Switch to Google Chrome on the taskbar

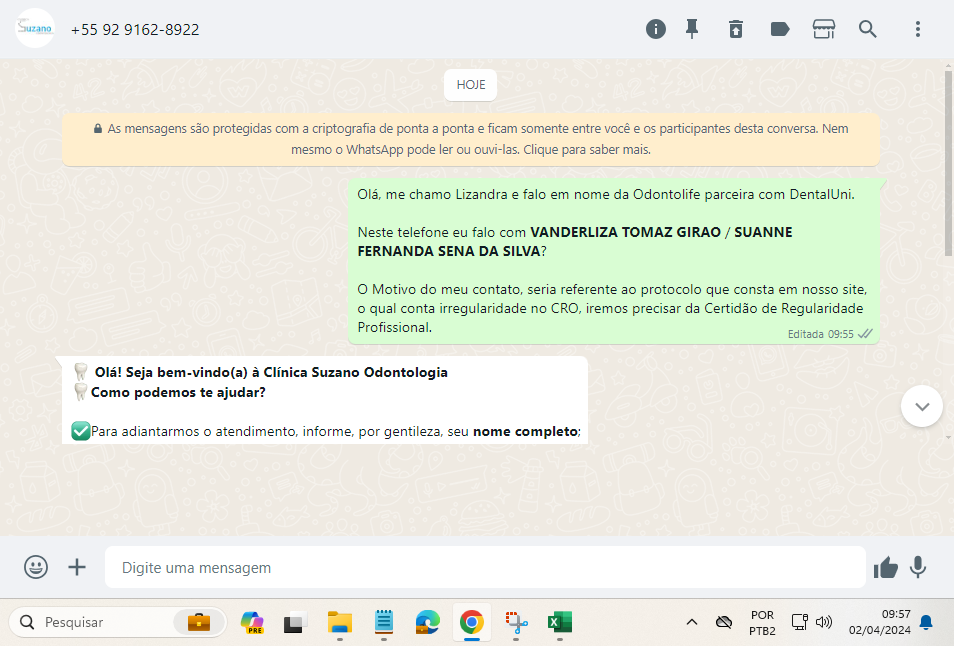coord(472,622)
